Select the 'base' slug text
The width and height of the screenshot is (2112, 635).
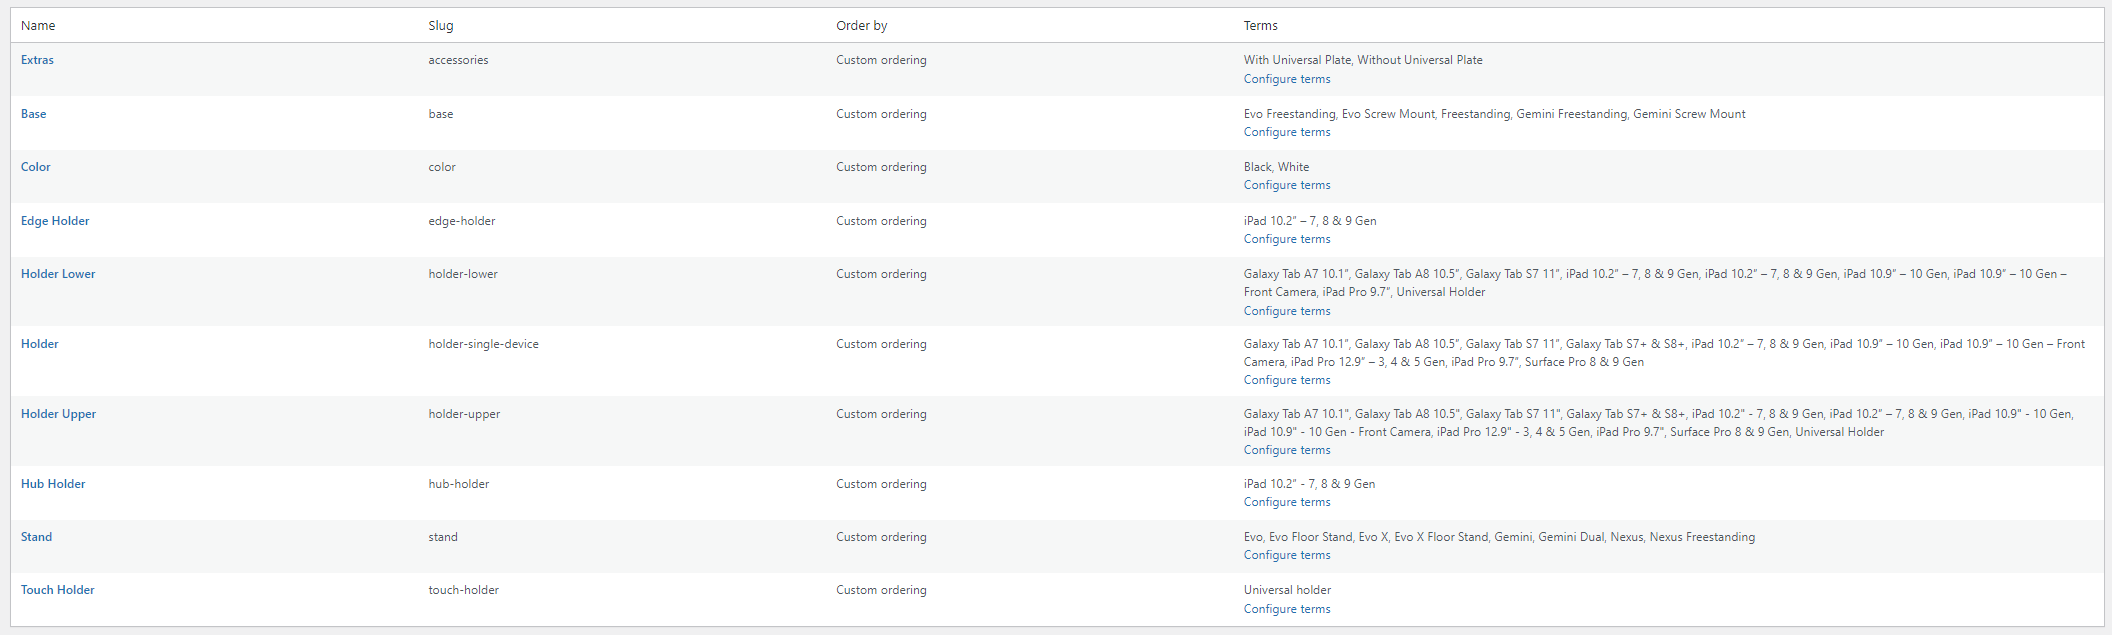click(441, 114)
